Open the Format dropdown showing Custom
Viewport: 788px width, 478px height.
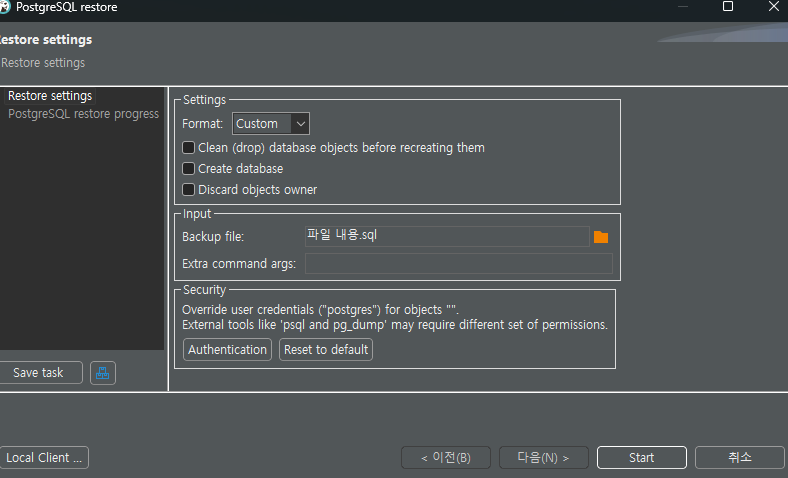coord(271,124)
